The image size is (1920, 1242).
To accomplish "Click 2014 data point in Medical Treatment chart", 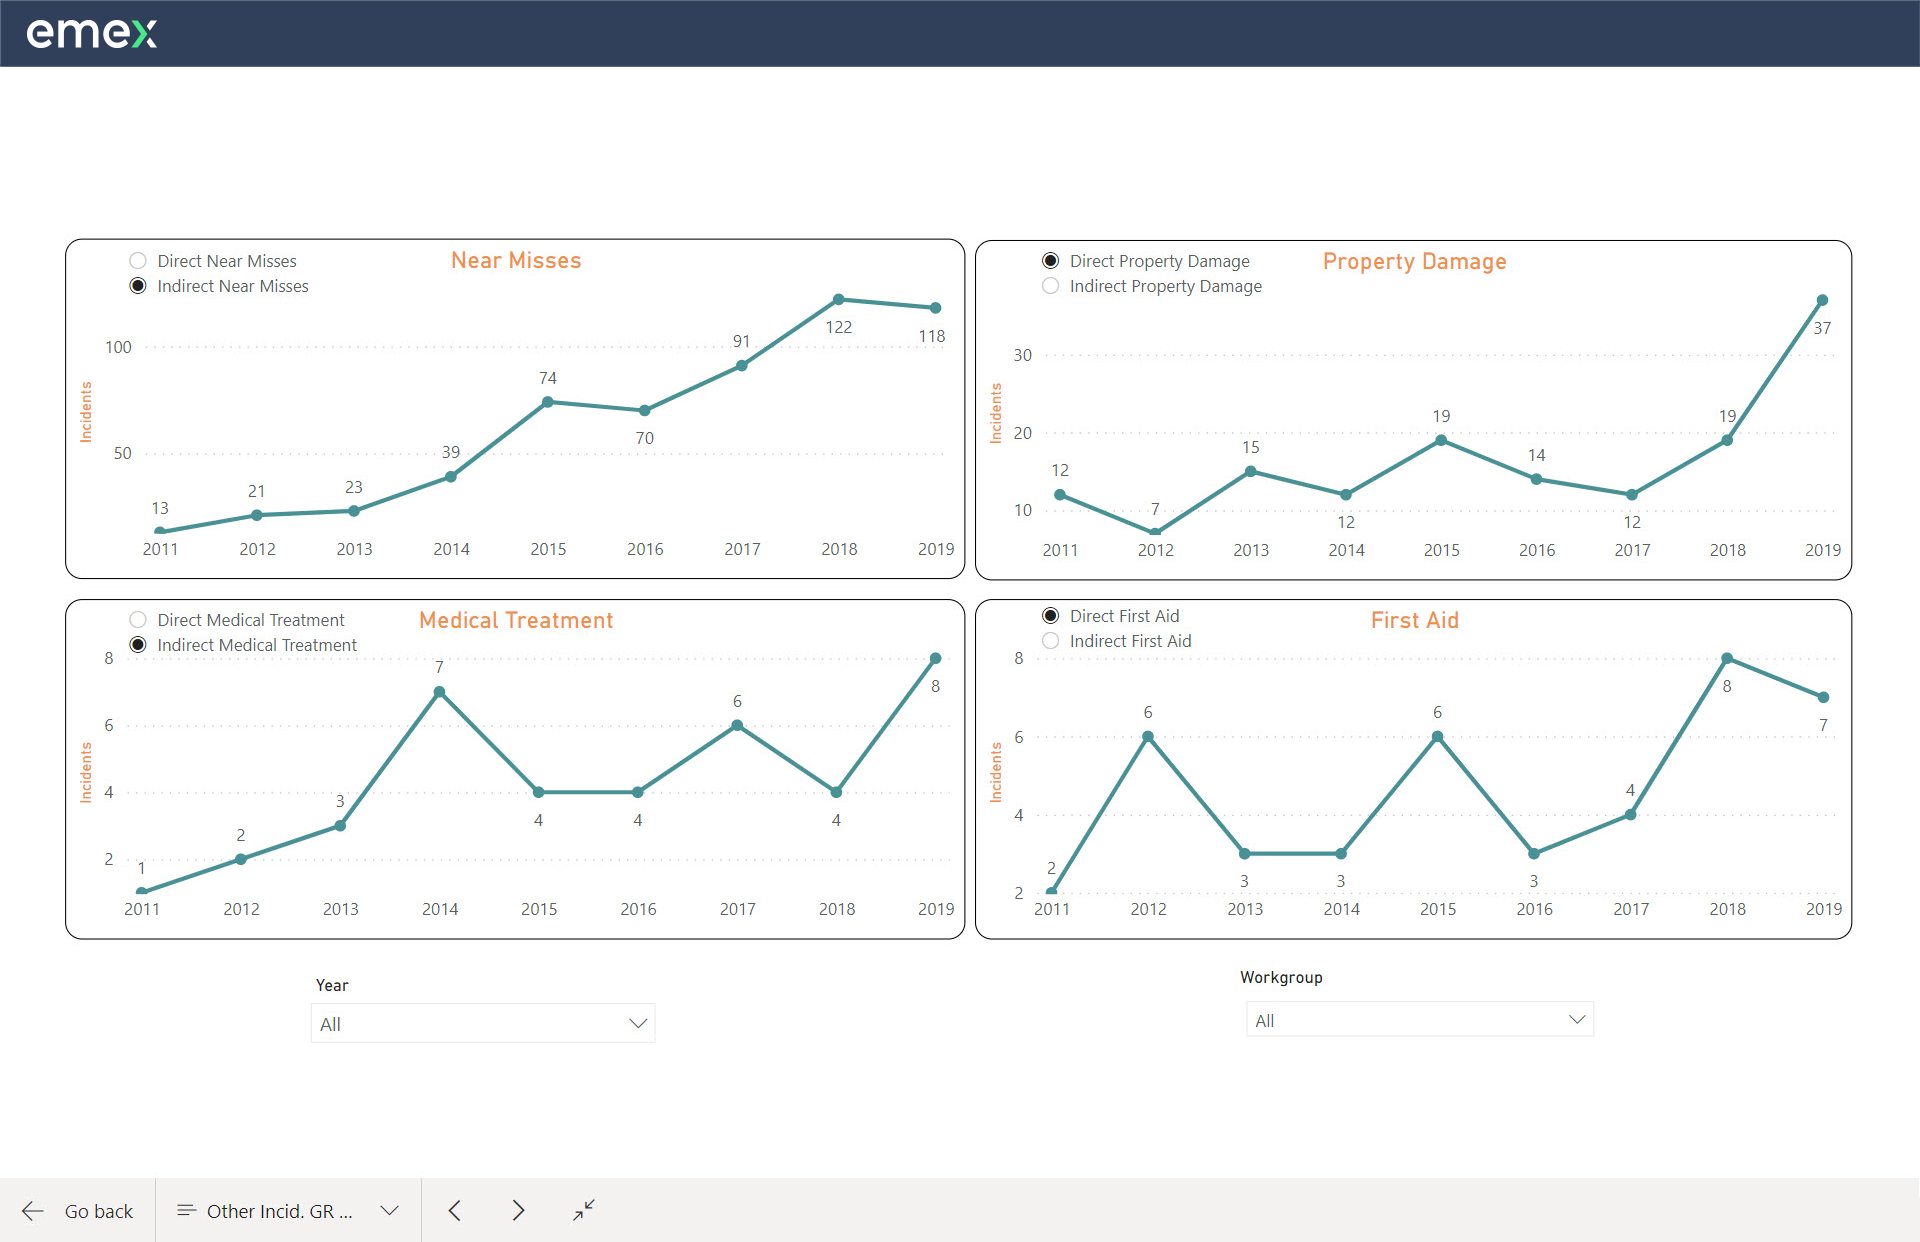I will pos(439,692).
